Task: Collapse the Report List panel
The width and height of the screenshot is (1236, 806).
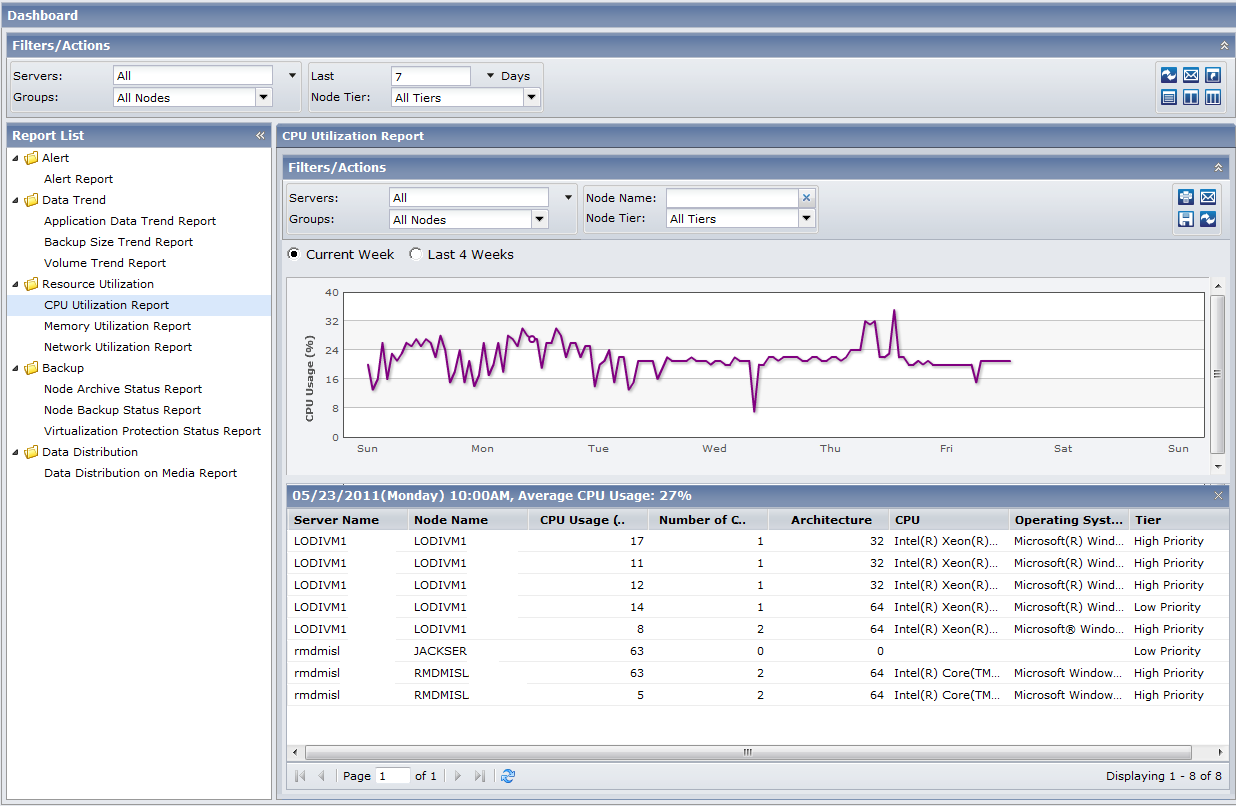Action: click(x=260, y=136)
